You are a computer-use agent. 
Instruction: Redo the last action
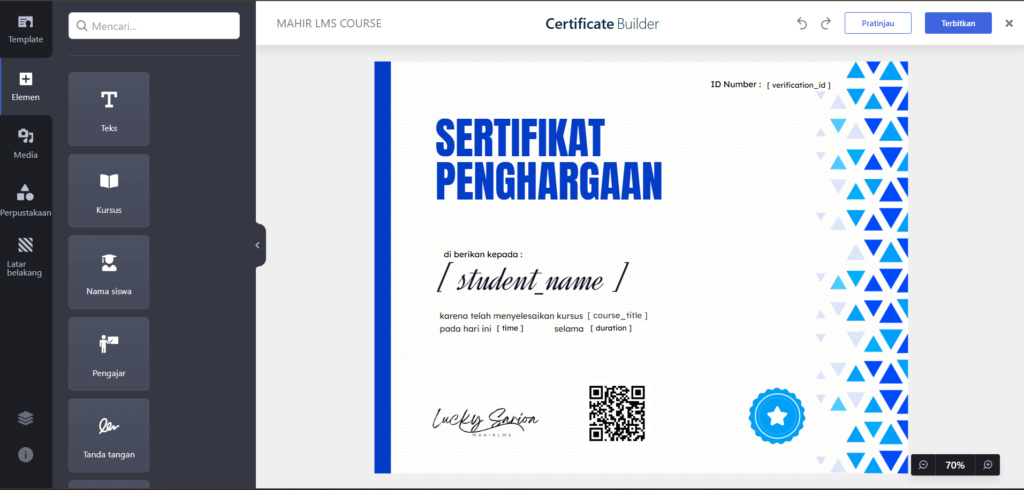[x=826, y=23]
